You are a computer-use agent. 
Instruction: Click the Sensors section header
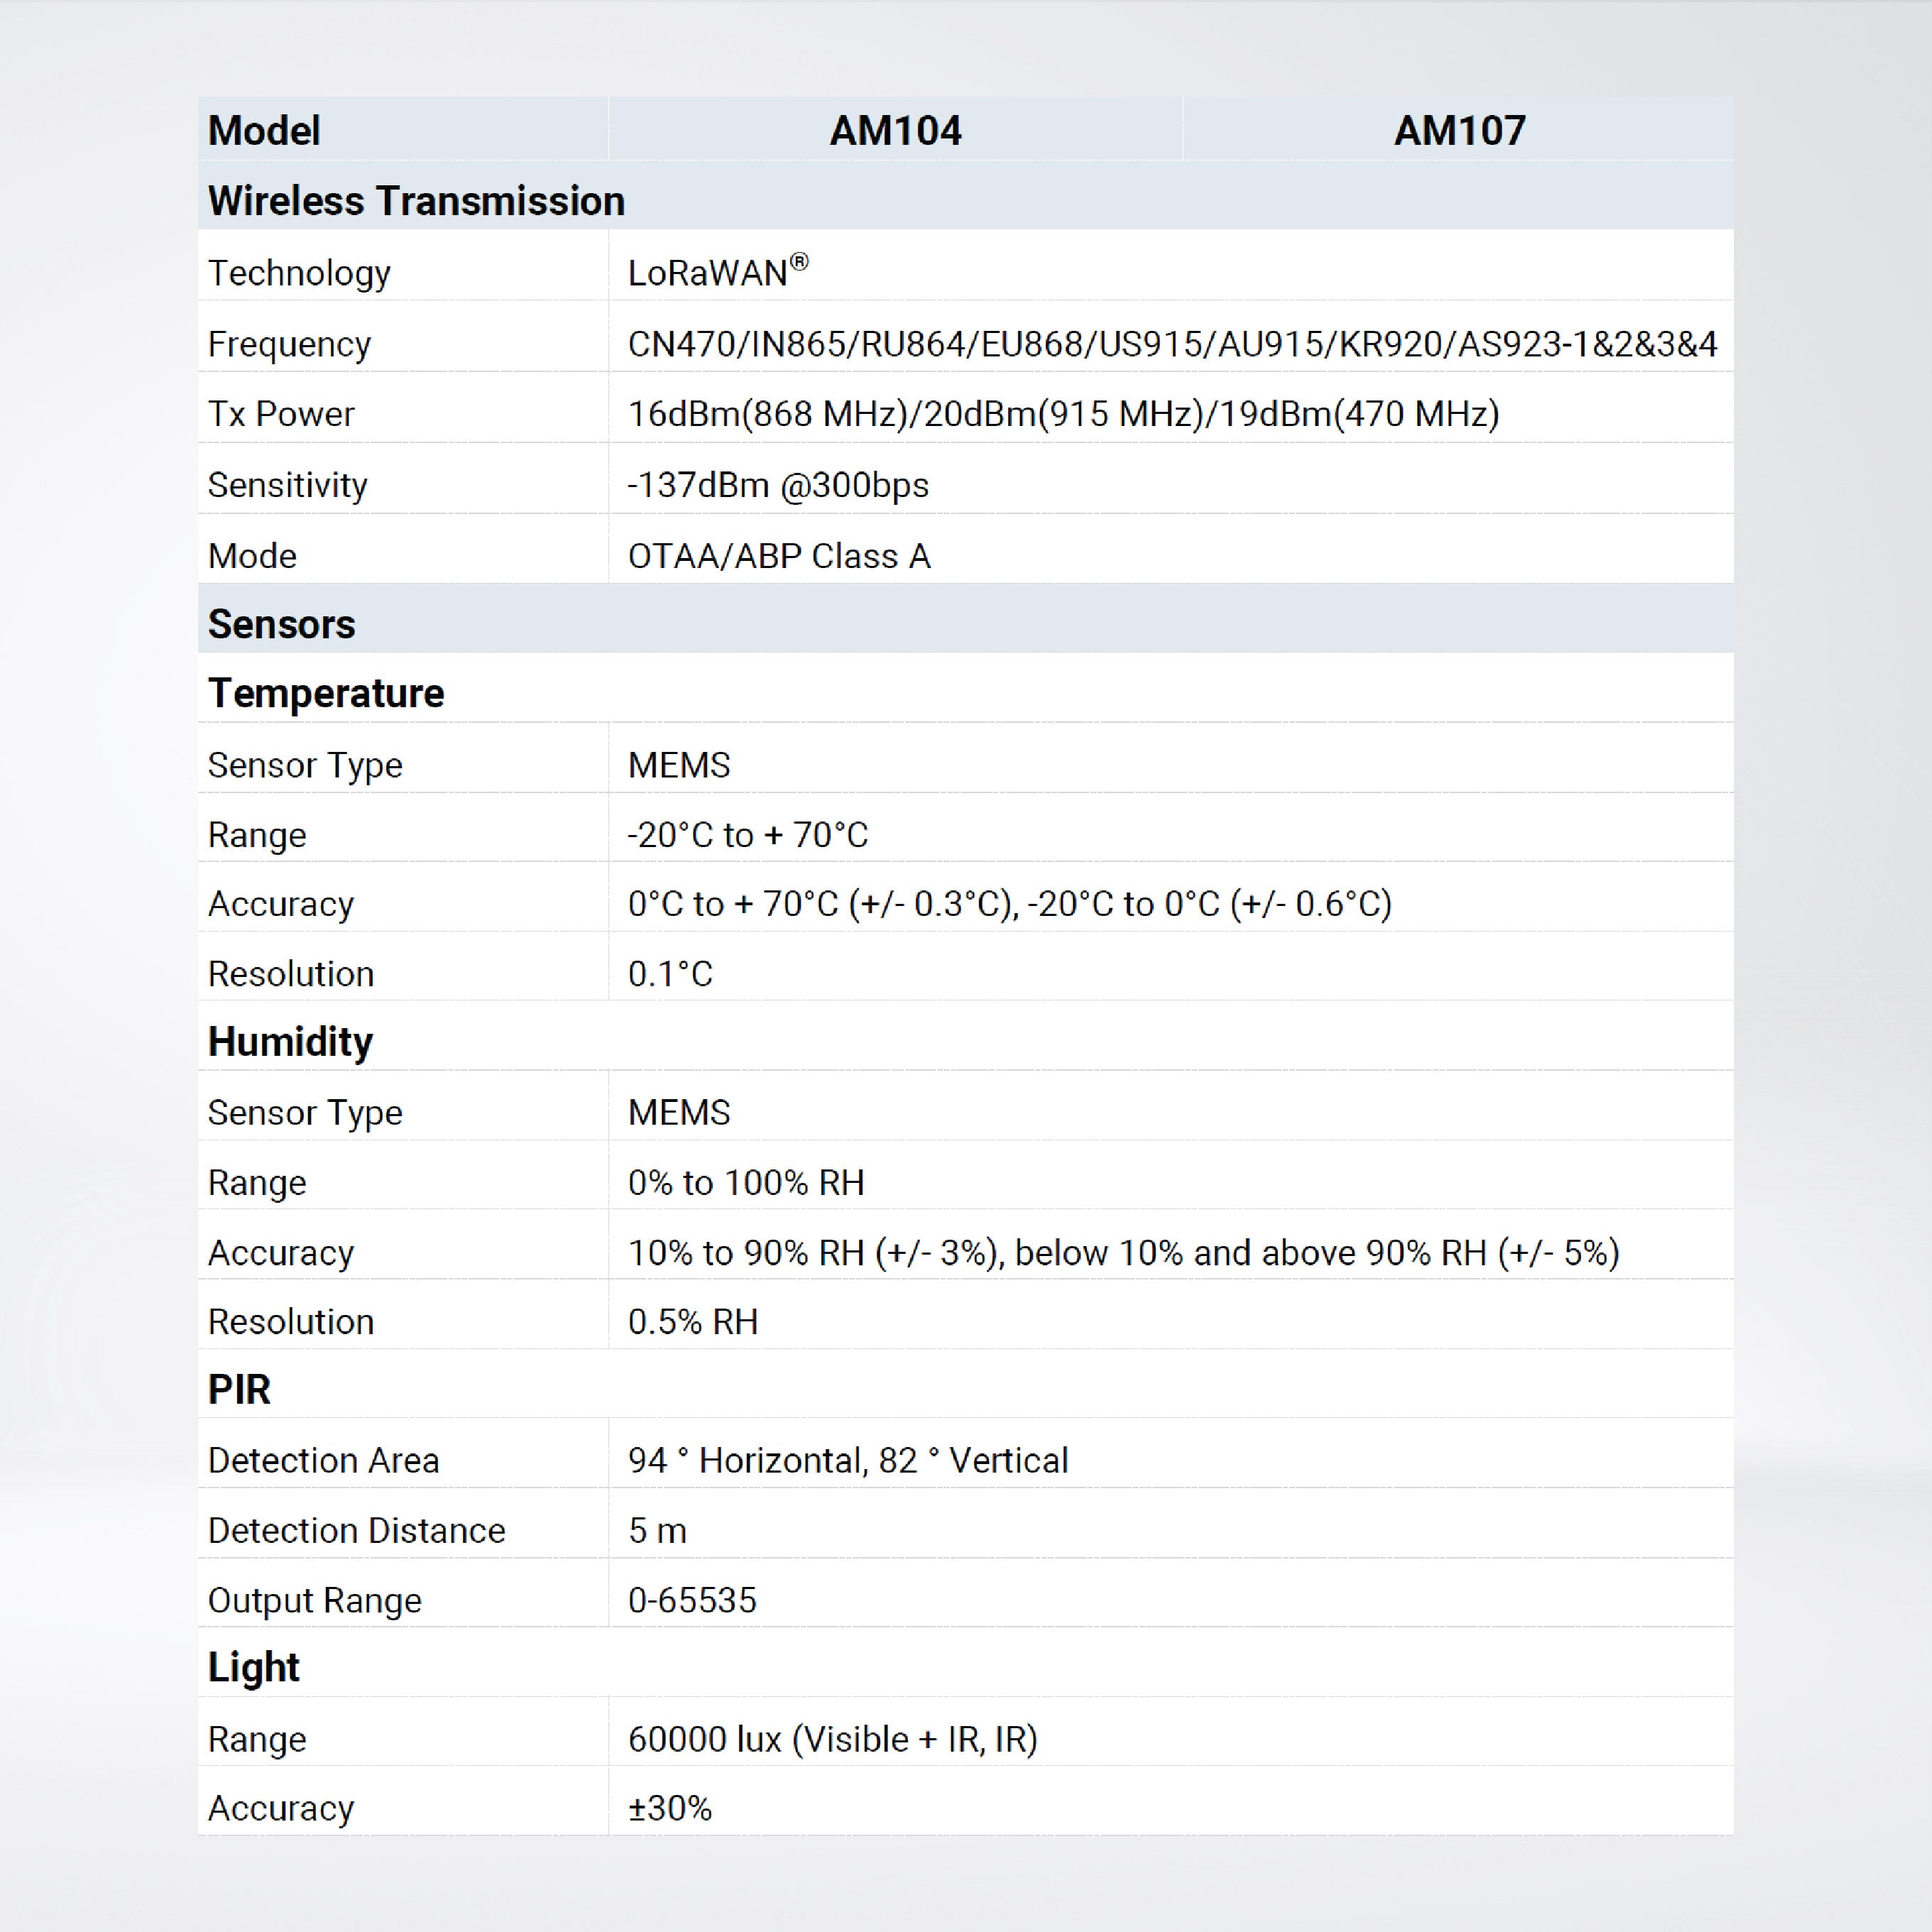[x=281, y=624]
